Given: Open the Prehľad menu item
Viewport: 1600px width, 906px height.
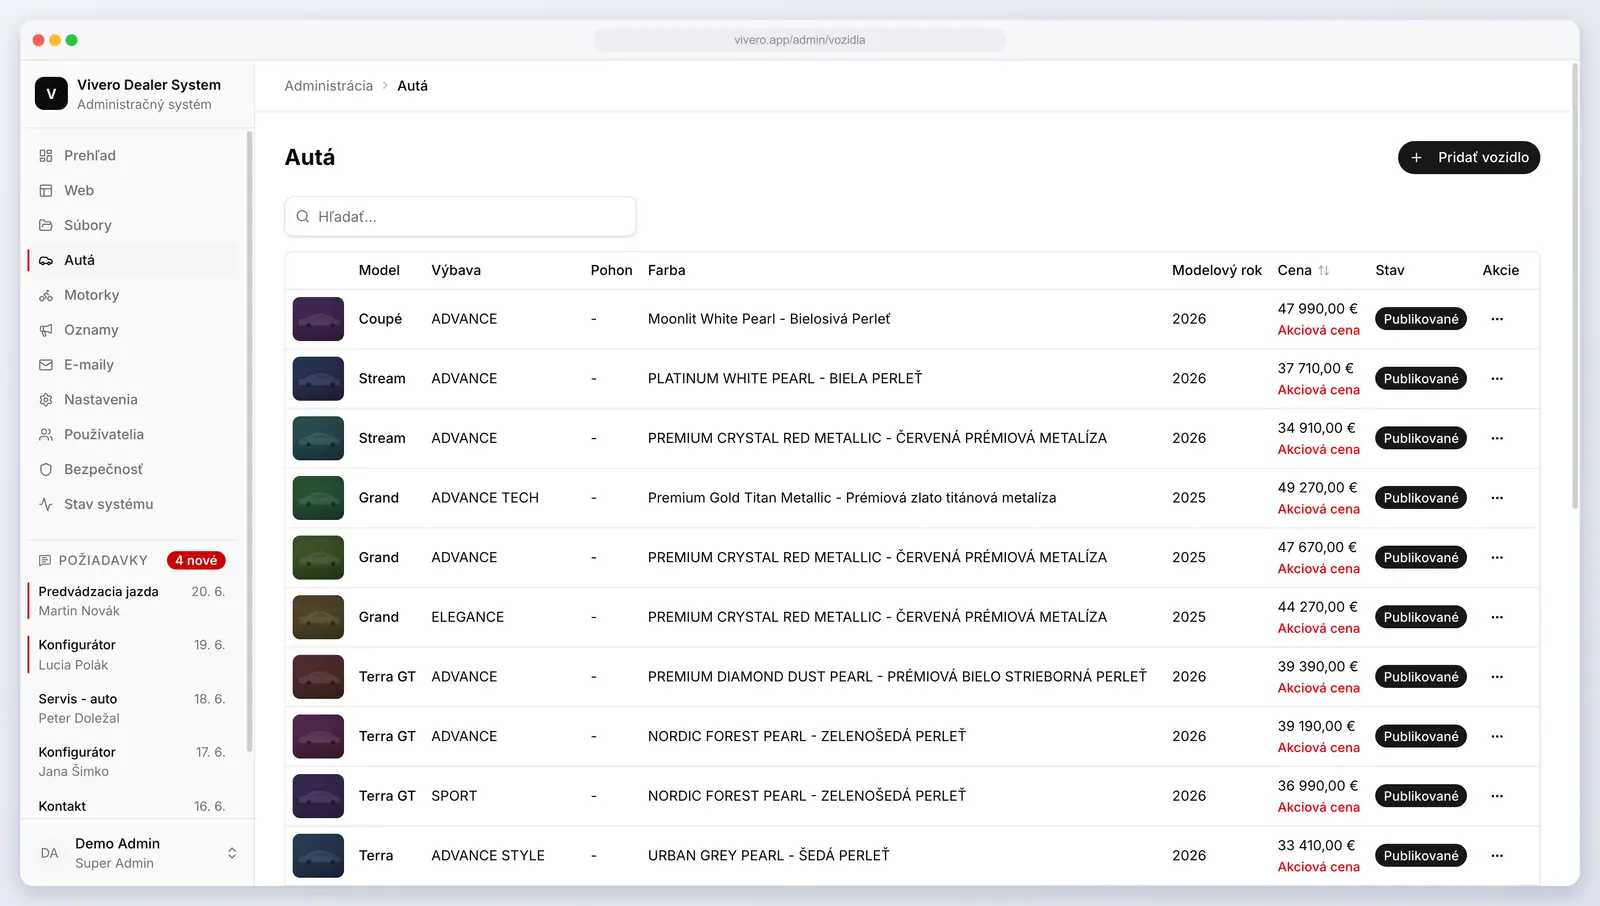Looking at the screenshot, I should coord(133,156).
